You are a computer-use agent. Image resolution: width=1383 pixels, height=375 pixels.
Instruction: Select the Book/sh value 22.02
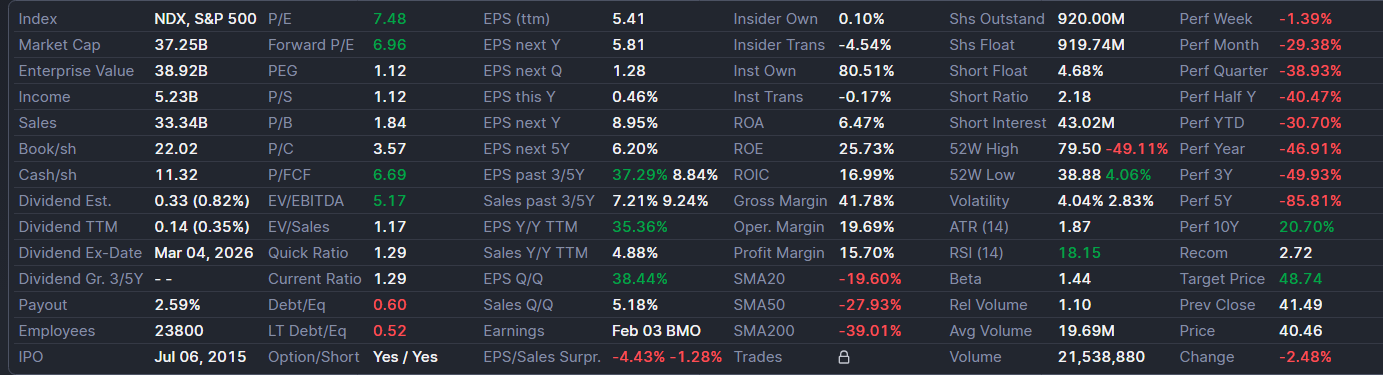click(176, 148)
